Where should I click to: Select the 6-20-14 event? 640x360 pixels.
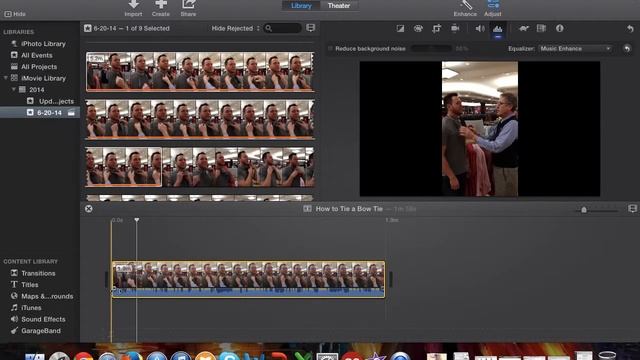(x=40, y=113)
